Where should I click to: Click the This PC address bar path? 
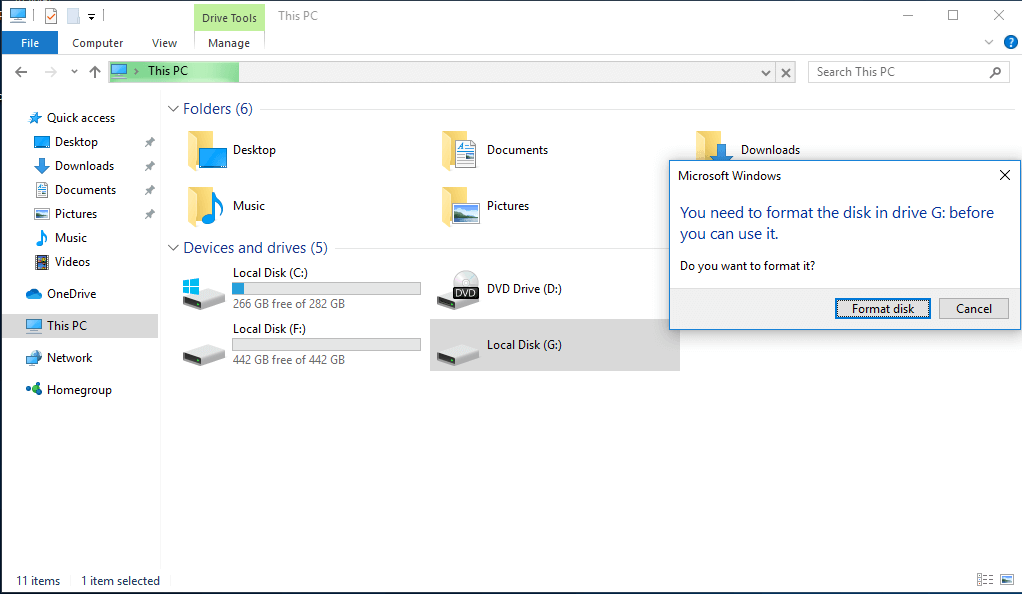point(168,71)
